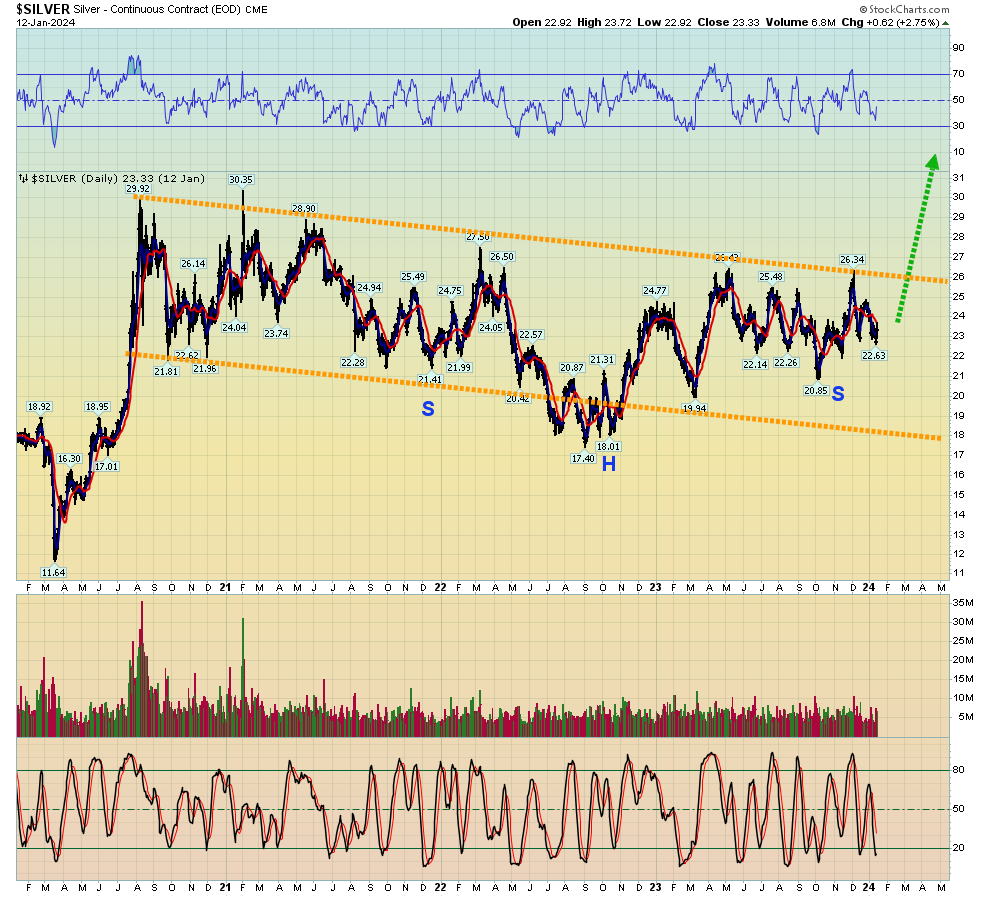Click the tallest volume spike bar

[x=142, y=668]
